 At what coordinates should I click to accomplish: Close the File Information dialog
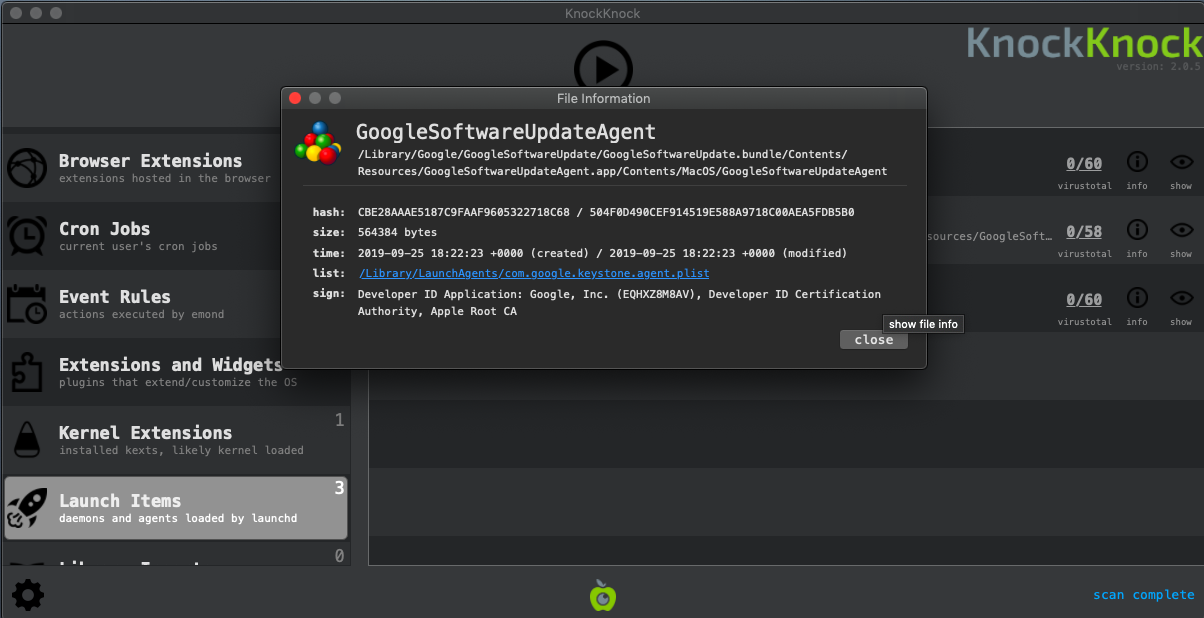coord(873,340)
